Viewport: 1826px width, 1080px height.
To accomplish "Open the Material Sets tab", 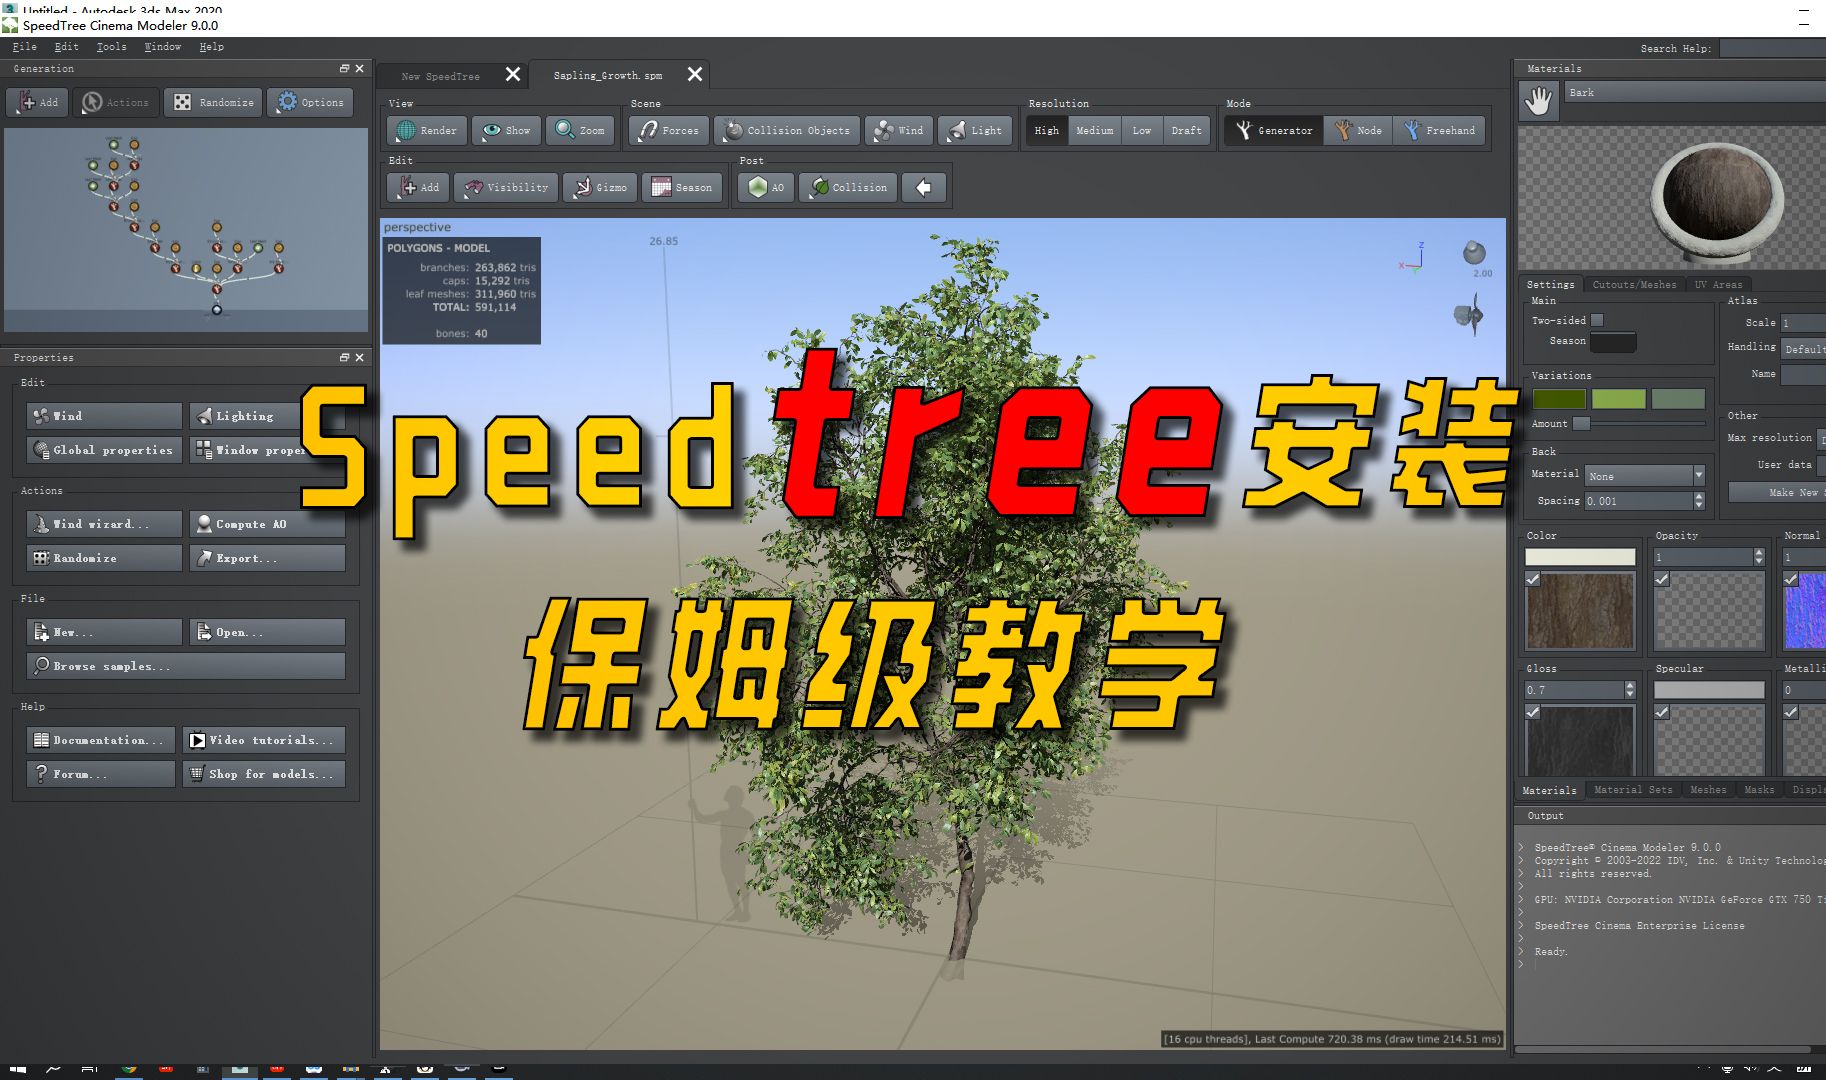I will (x=1633, y=789).
